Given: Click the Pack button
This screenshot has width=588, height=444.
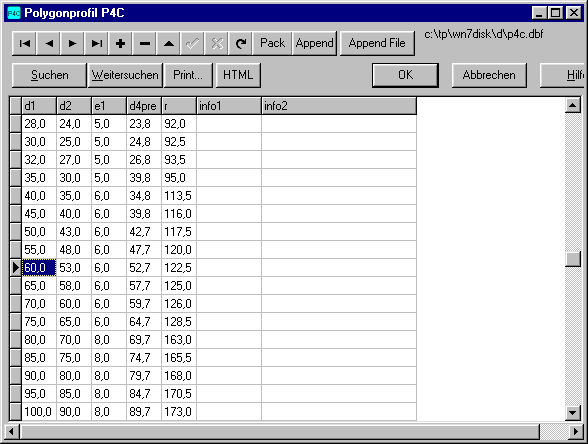Looking at the screenshot, I should coord(273,44).
